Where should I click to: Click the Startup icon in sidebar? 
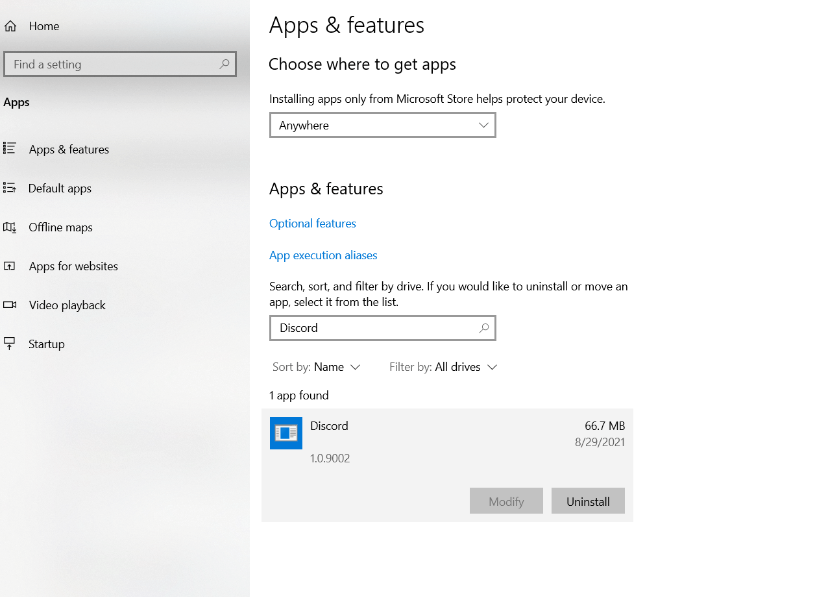pyautogui.click(x=10, y=344)
